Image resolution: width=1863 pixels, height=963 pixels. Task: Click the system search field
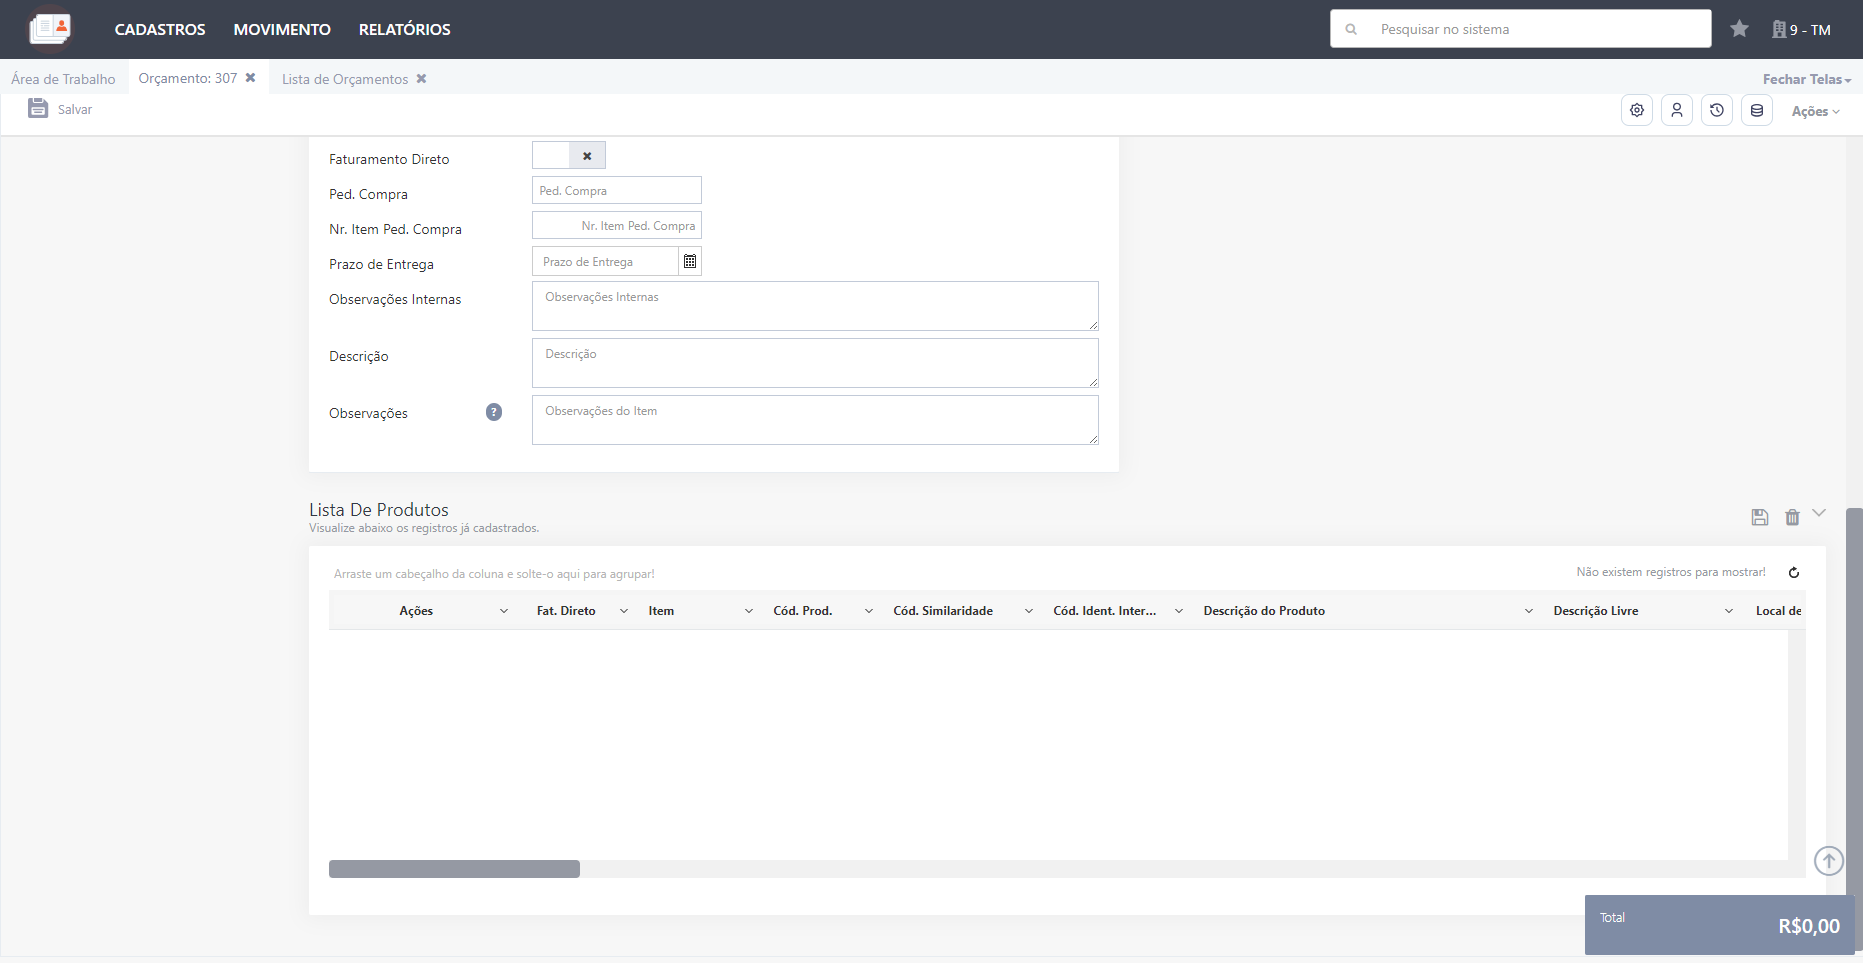pos(1520,29)
